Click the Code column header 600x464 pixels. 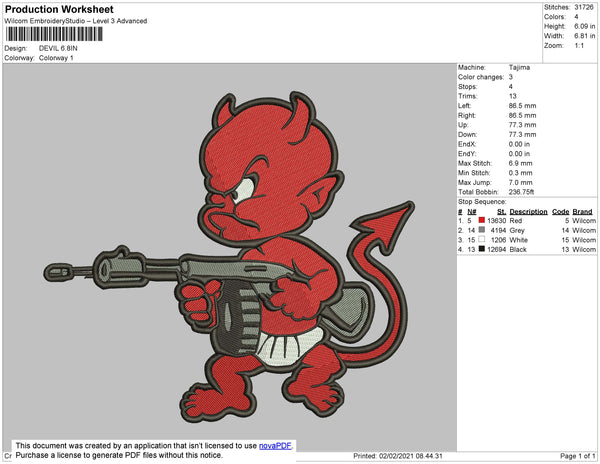tap(561, 212)
